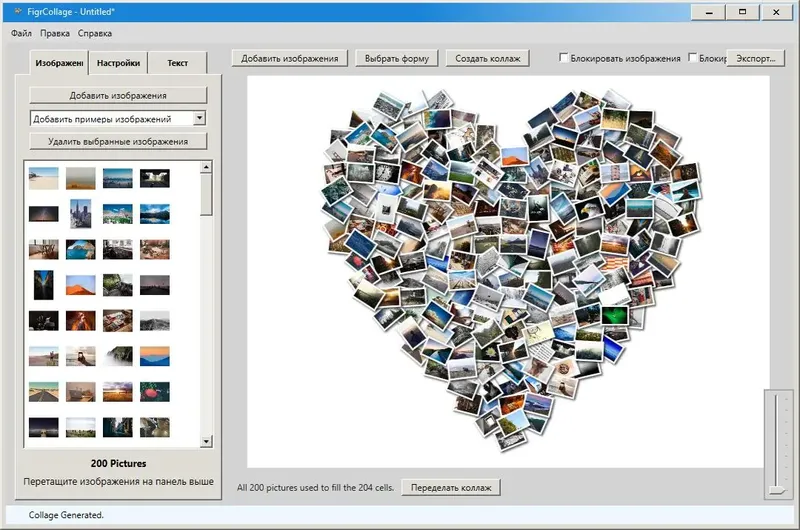Select the hand holding phone thumbnail
800x530 pixels.
tap(80, 356)
